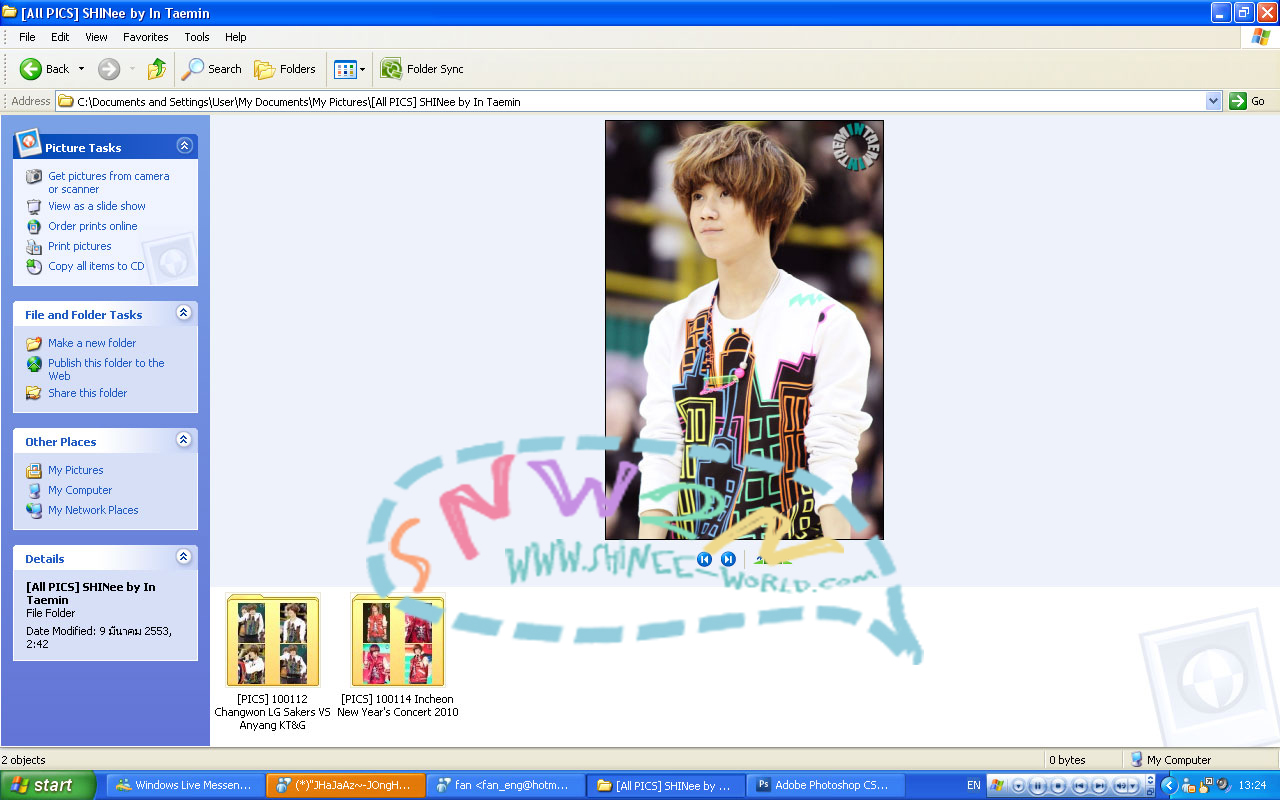This screenshot has width=1280, height=800.
Task: Click the Share this folder icon
Action: pyautogui.click(x=34, y=393)
